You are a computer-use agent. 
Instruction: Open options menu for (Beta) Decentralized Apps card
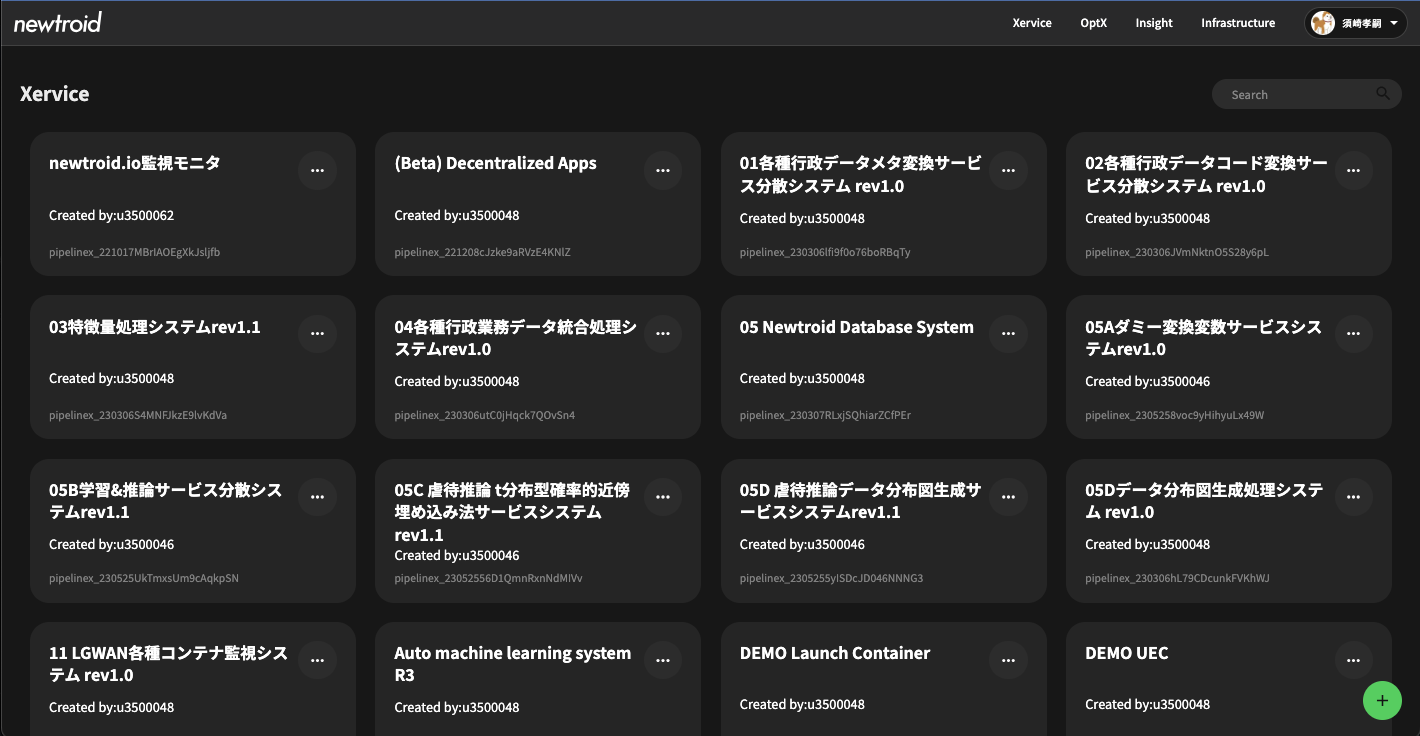coord(663,171)
